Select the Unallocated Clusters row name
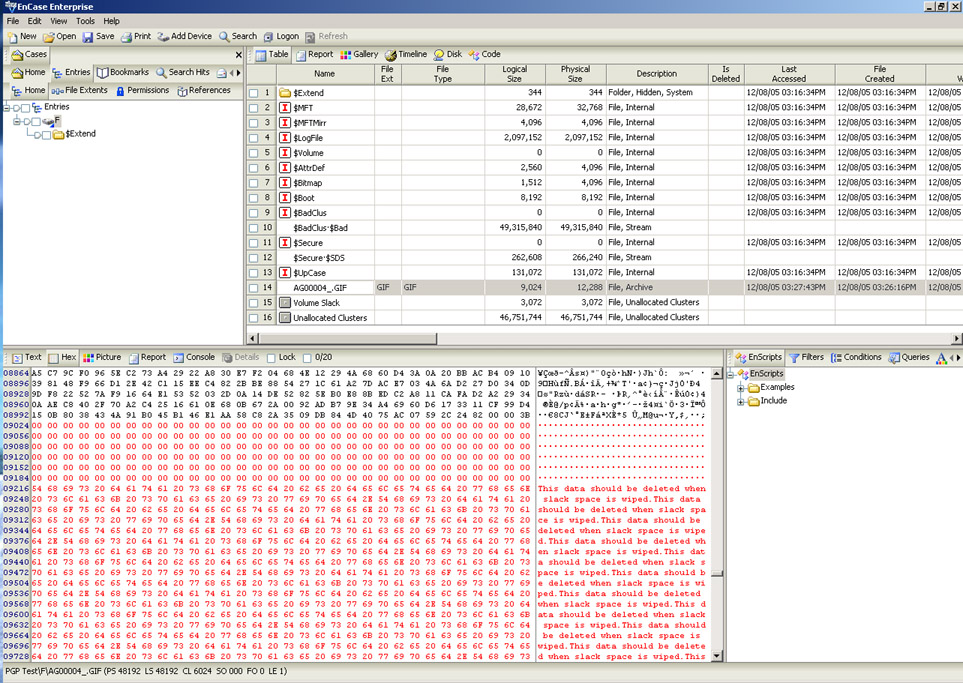This screenshot has width=963, height=683. (330, 318)
